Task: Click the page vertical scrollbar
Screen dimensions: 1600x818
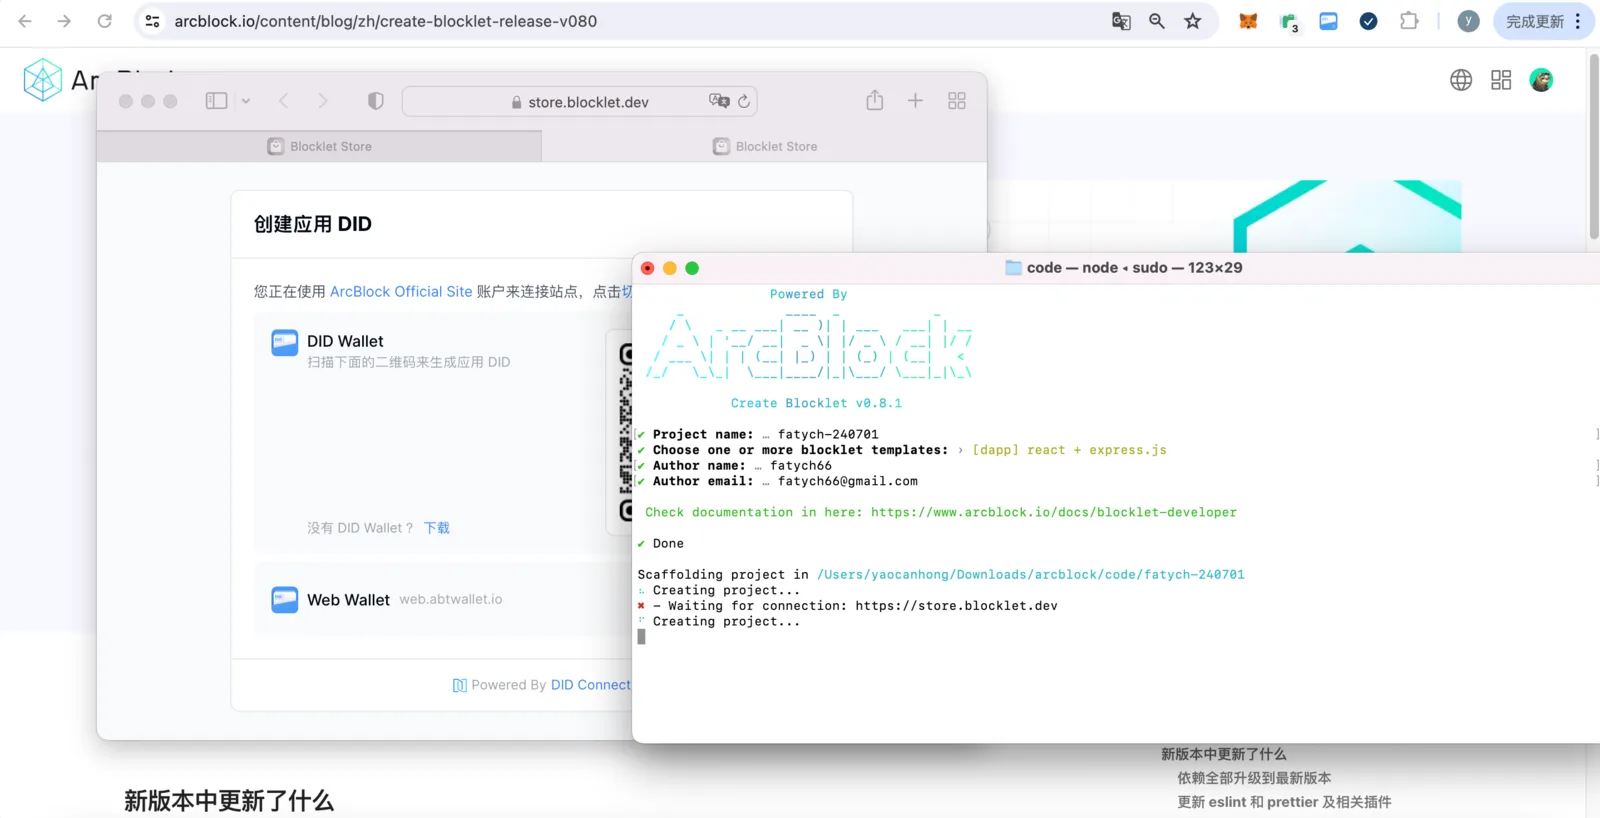Action: [x=1594, y=146]
